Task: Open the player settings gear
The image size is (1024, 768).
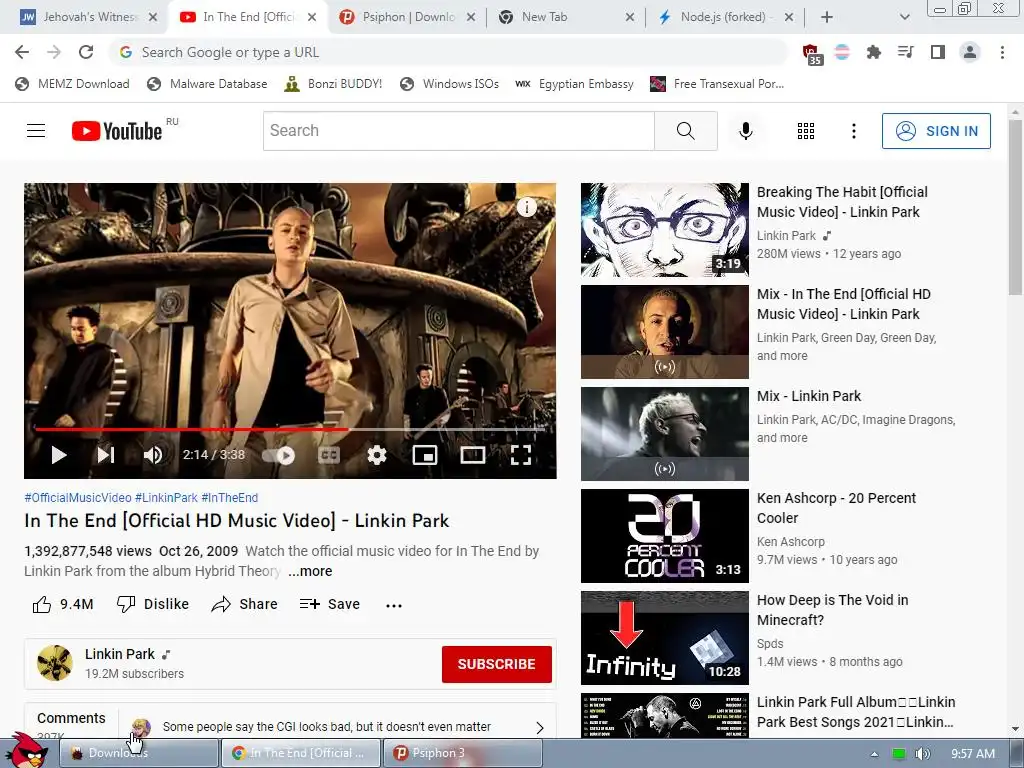Action: click(377, 455)
